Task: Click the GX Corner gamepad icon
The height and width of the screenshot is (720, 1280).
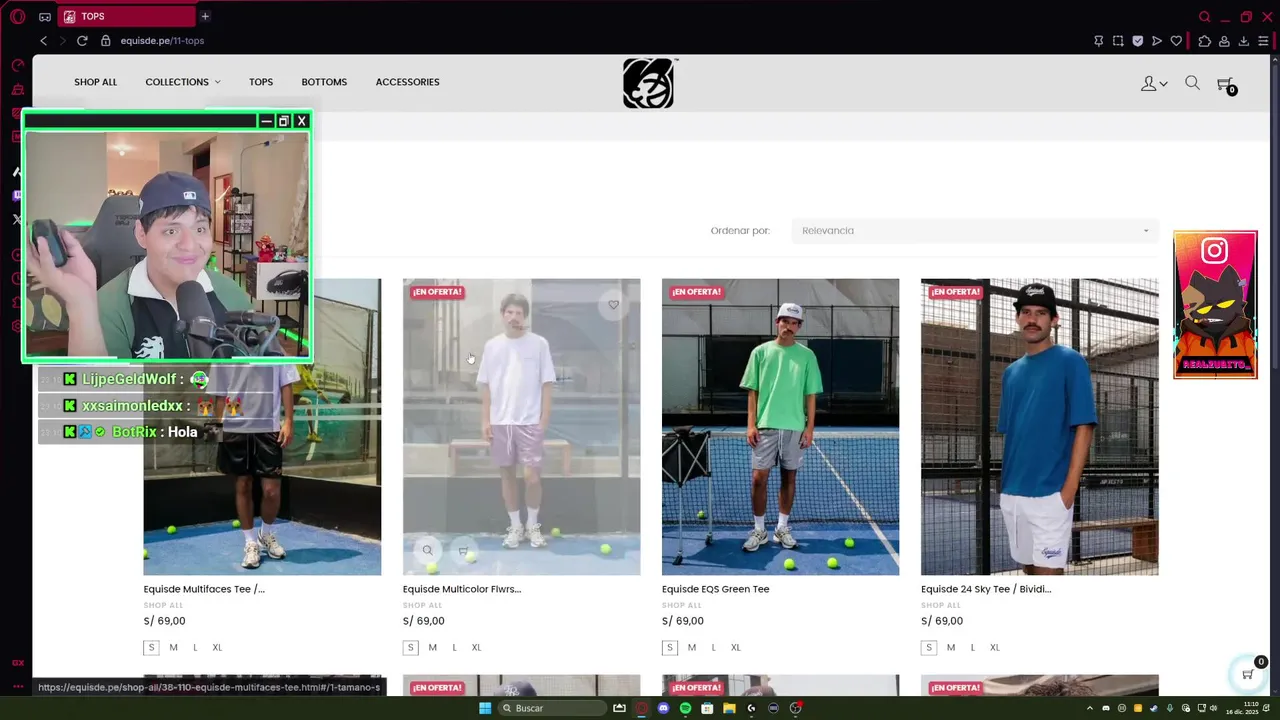Action: 45,16
